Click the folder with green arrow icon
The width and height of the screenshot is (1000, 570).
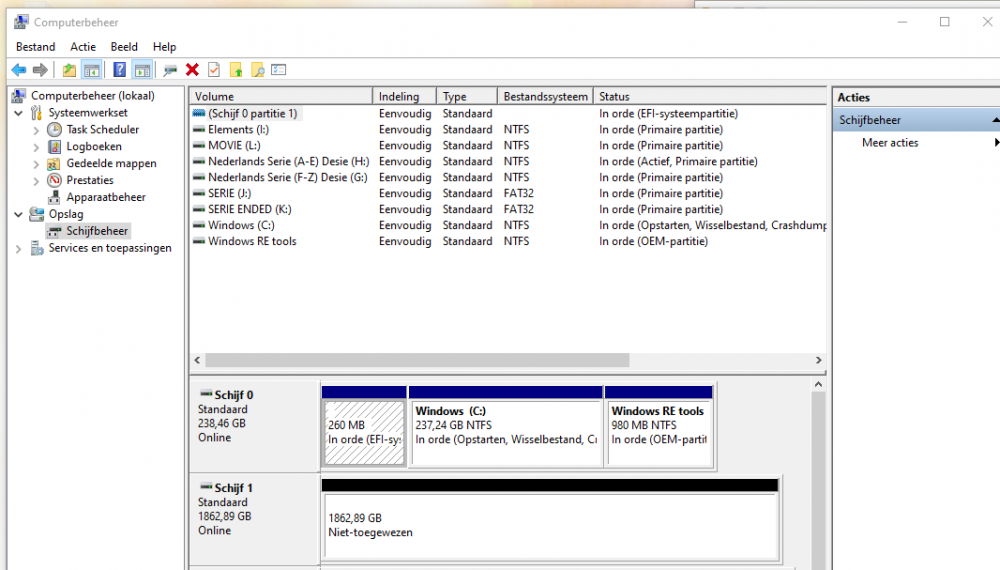(x=236, y=69)
